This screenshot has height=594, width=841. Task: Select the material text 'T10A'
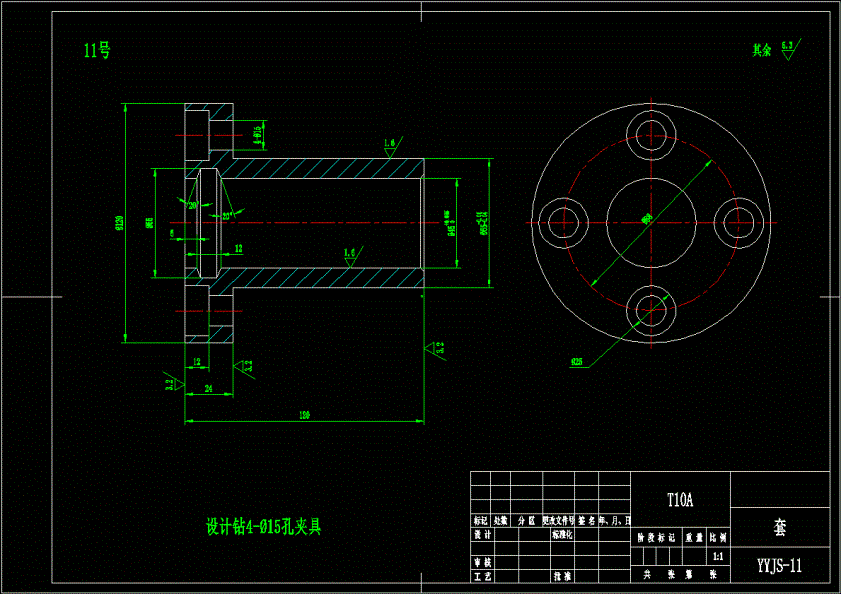pyautogui.click(x=680, y=500)
